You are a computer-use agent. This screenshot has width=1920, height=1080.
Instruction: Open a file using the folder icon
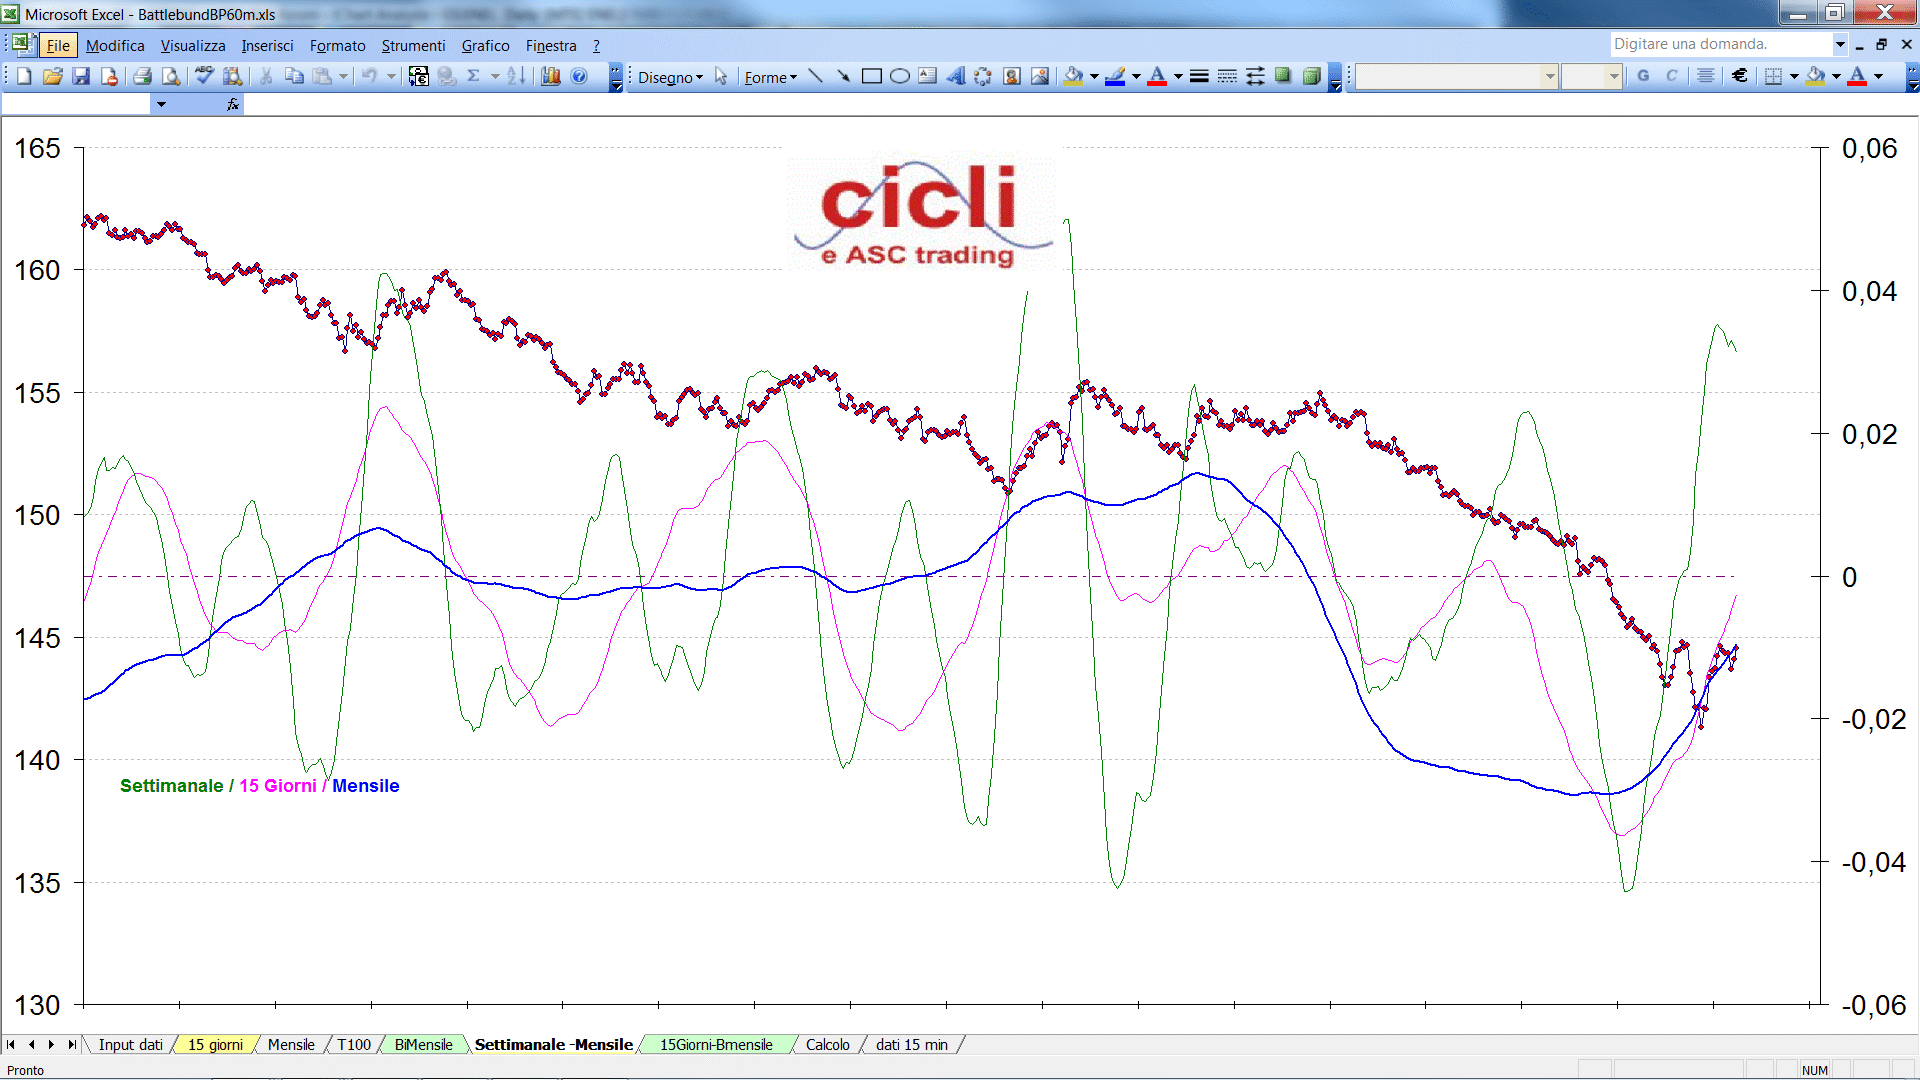[53, 76]
